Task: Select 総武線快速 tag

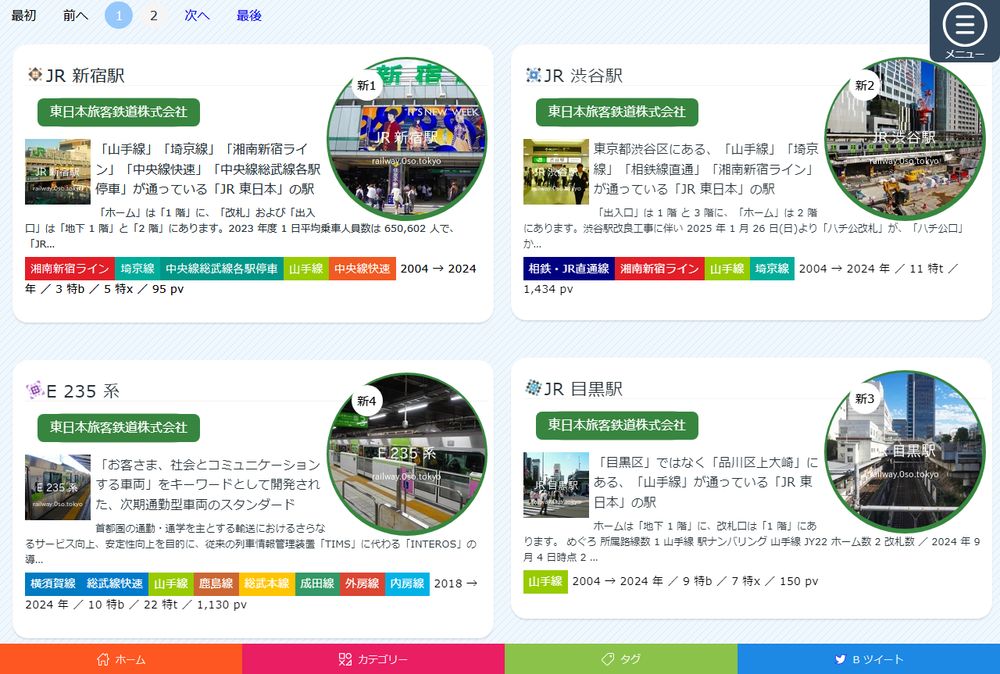Action: pyautogui.click(x=115, y=583)
